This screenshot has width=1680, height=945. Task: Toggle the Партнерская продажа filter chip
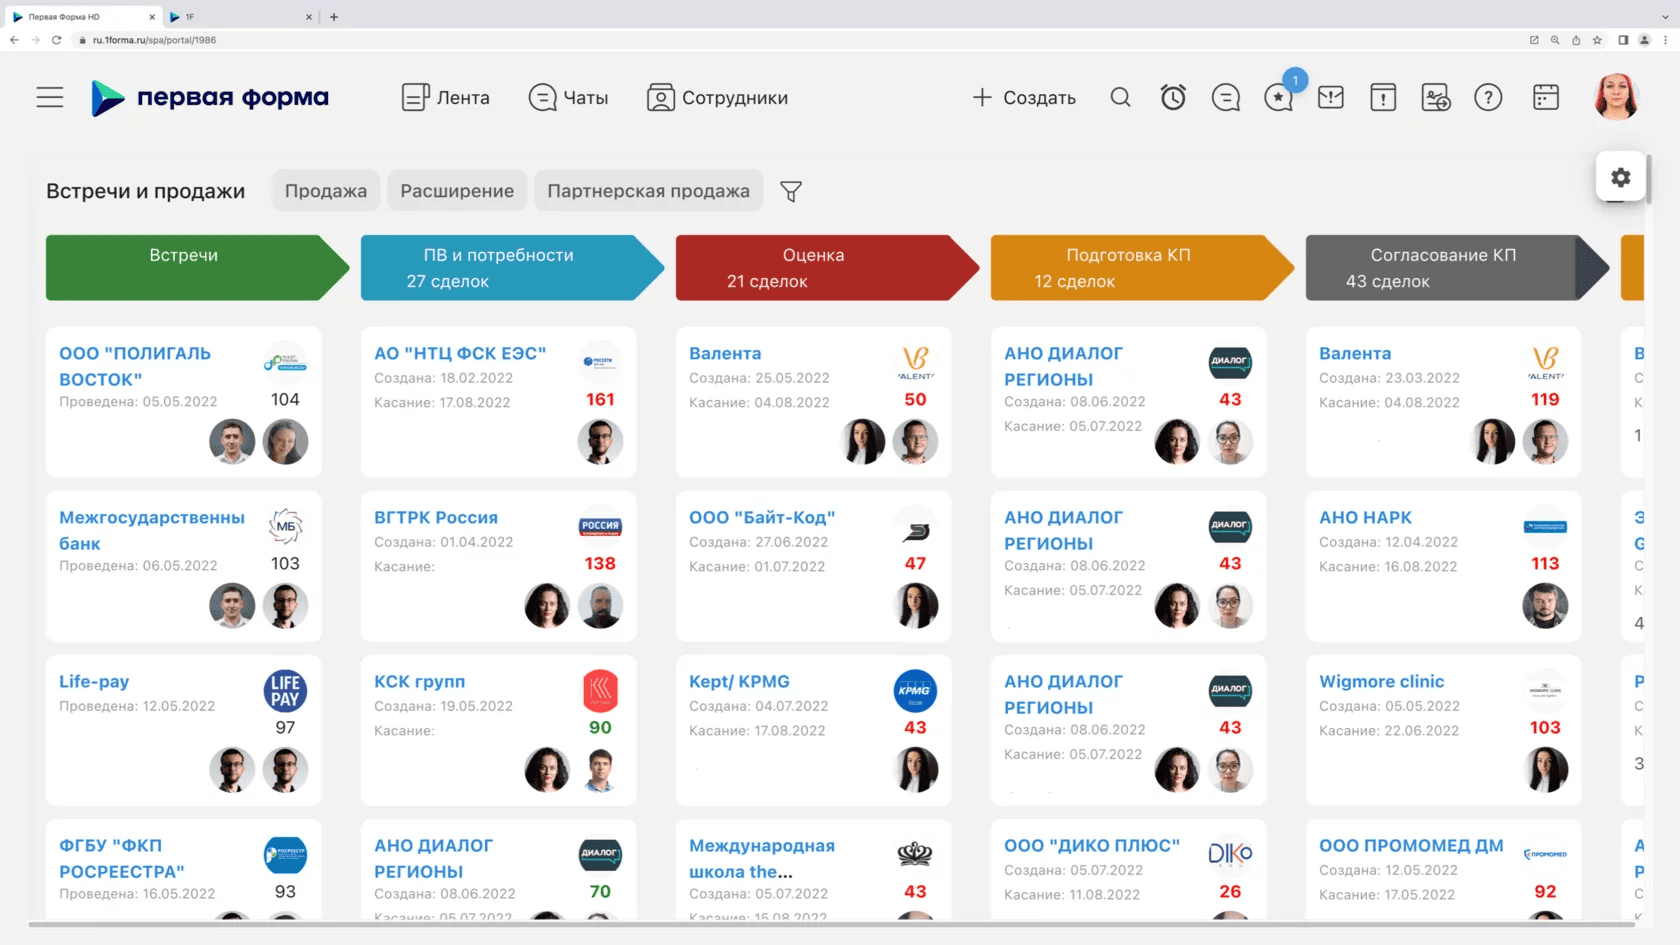[x=648, y=191]
